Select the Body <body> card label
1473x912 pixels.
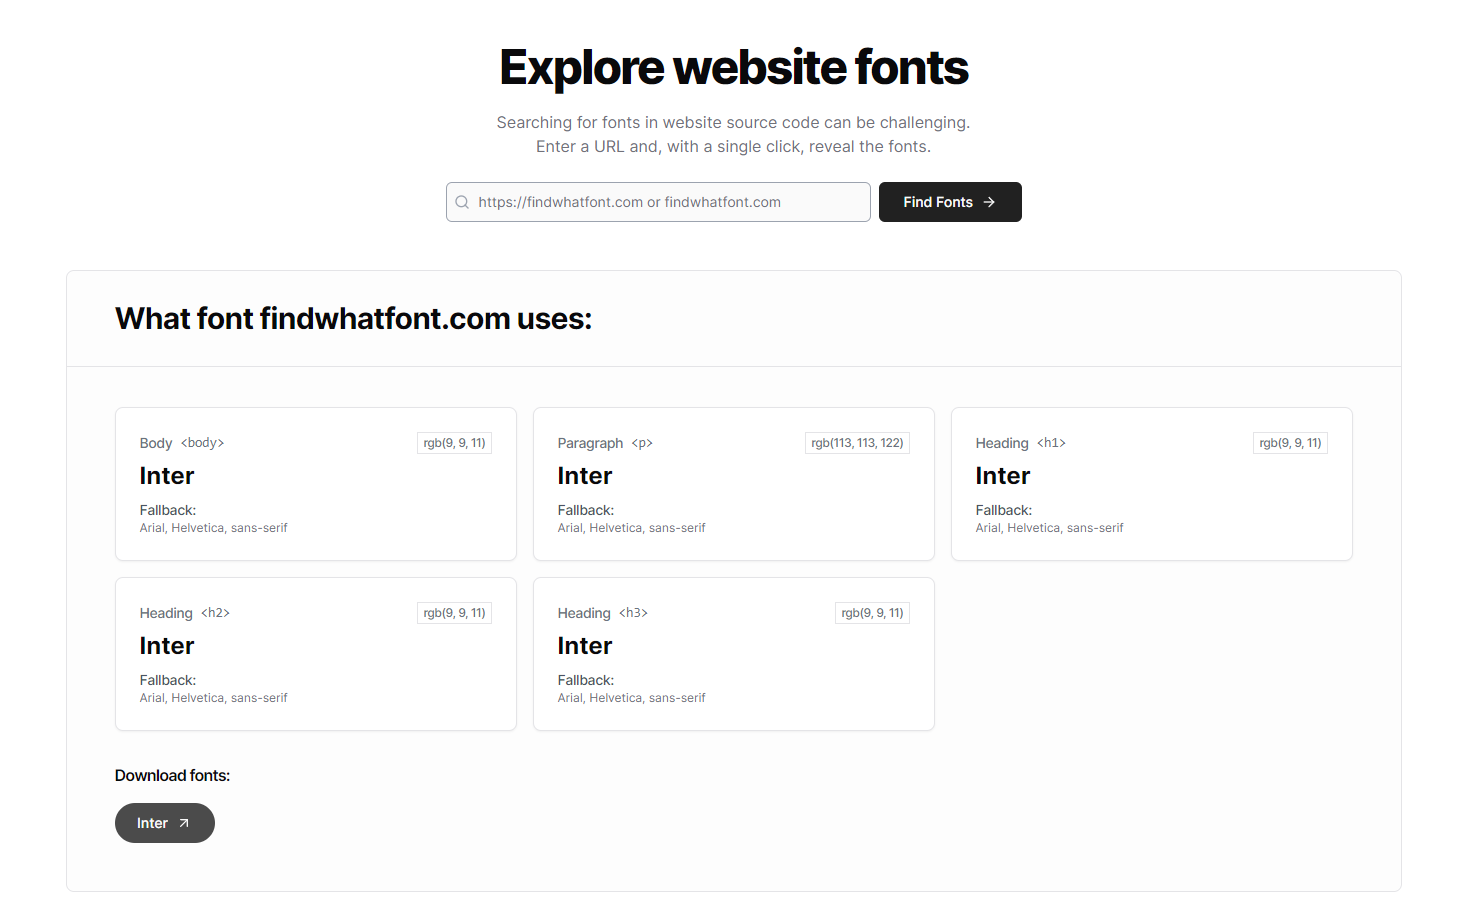tap(182, 443)
